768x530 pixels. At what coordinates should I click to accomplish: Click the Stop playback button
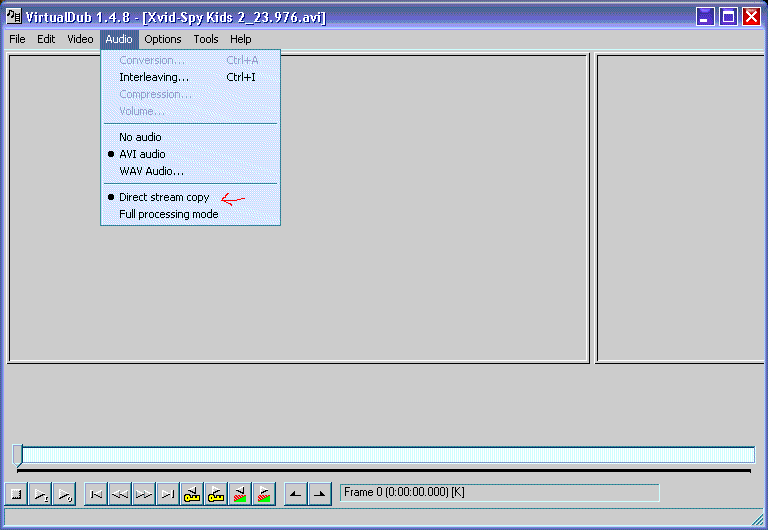point(17,494)
